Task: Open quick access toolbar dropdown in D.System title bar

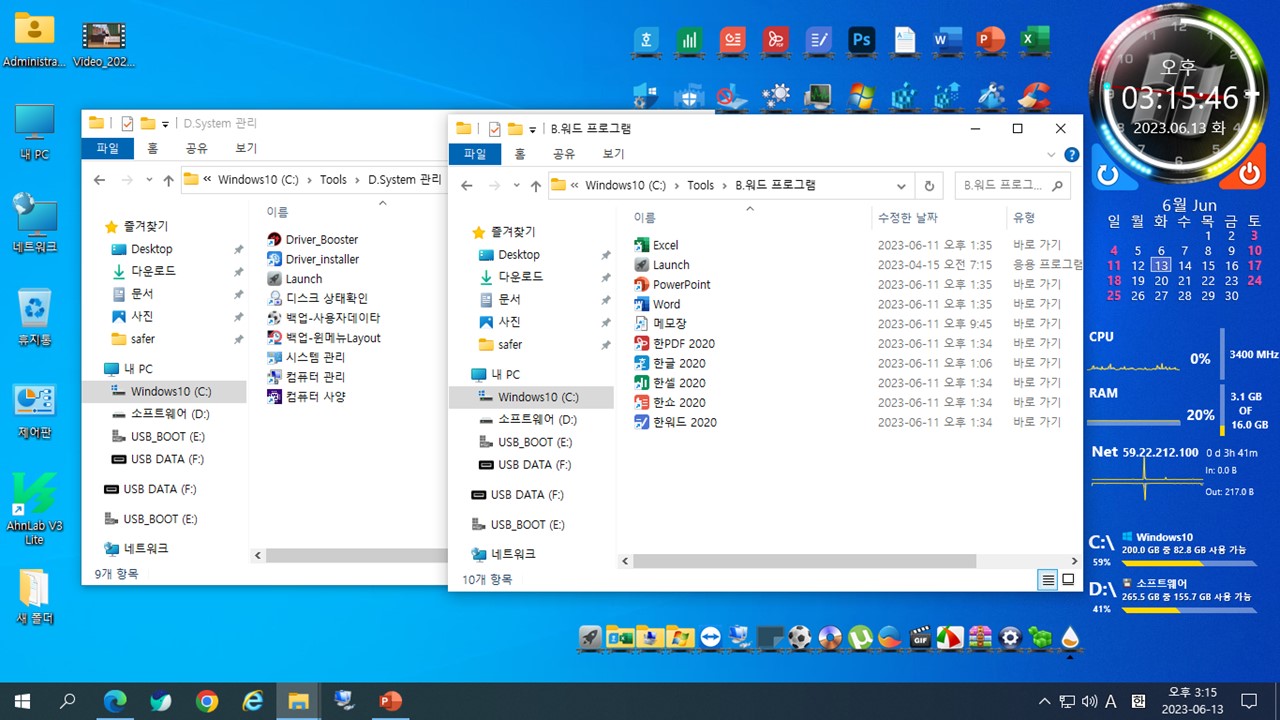Action: [x=166, y=124]
